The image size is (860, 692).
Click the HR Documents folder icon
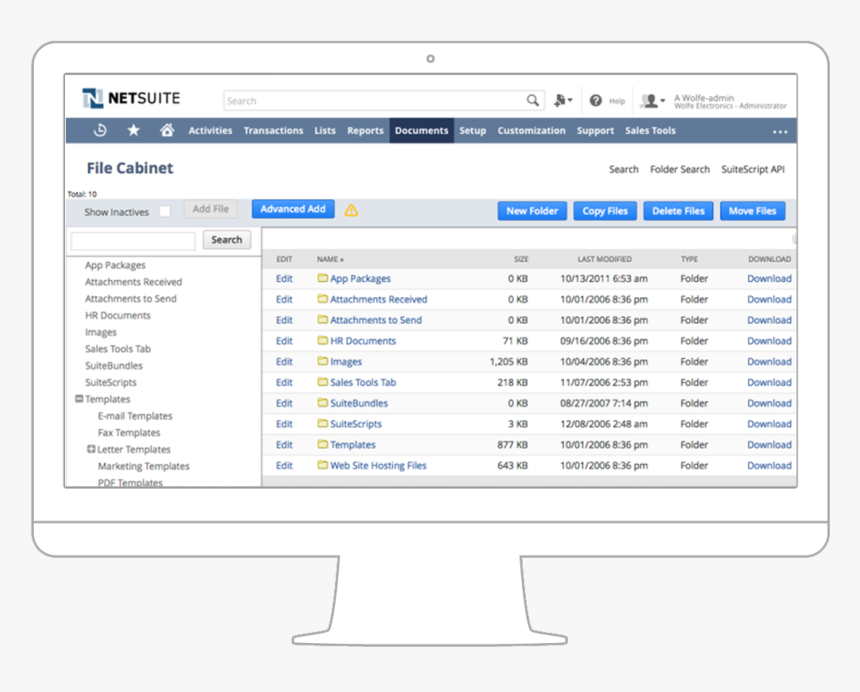tap(322, 341)
